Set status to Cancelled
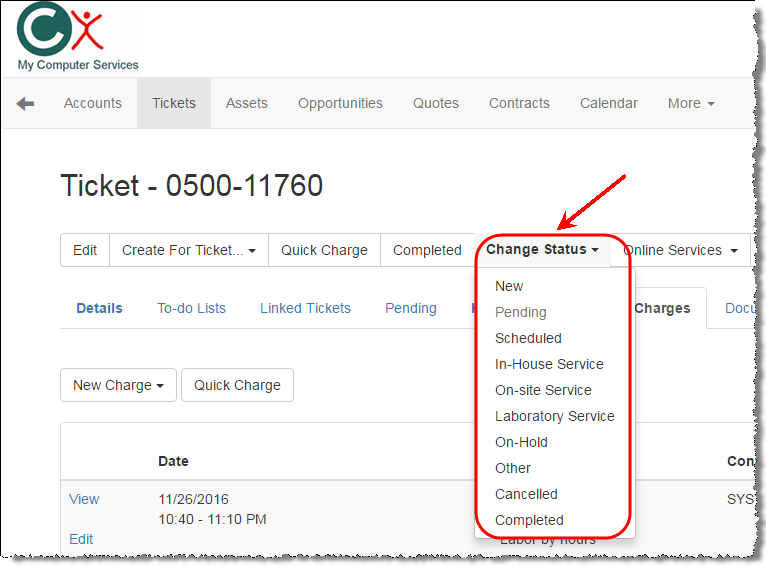Screen dimensions: 766x566 (526, 494)
